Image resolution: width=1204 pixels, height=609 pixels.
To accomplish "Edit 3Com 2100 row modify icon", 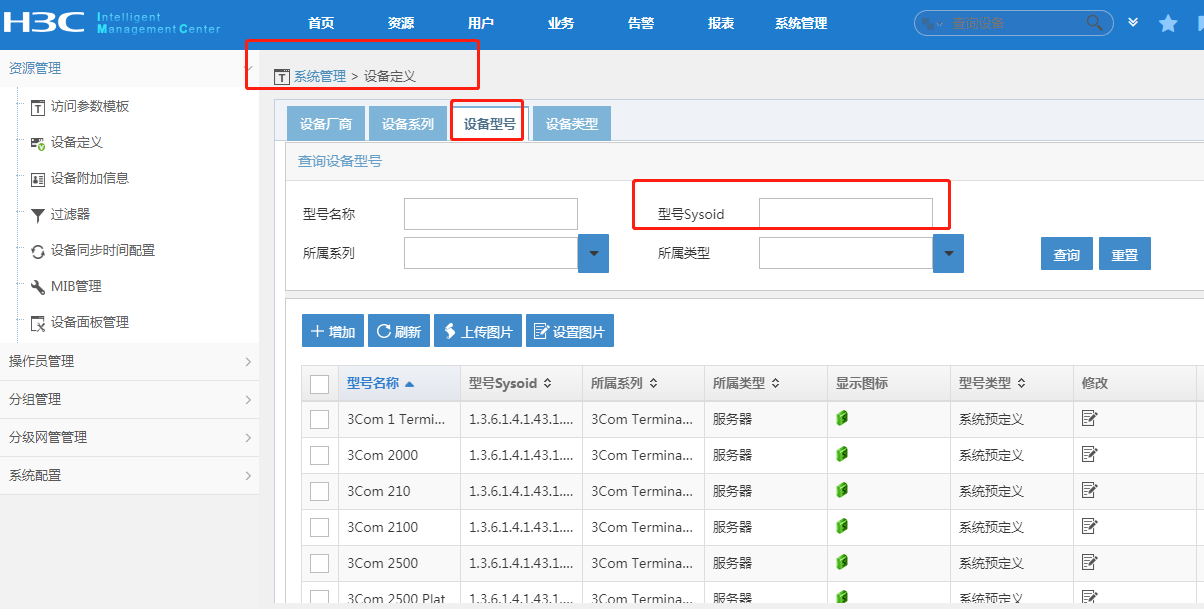I will pyautogui.click(x=1089, y=526).
